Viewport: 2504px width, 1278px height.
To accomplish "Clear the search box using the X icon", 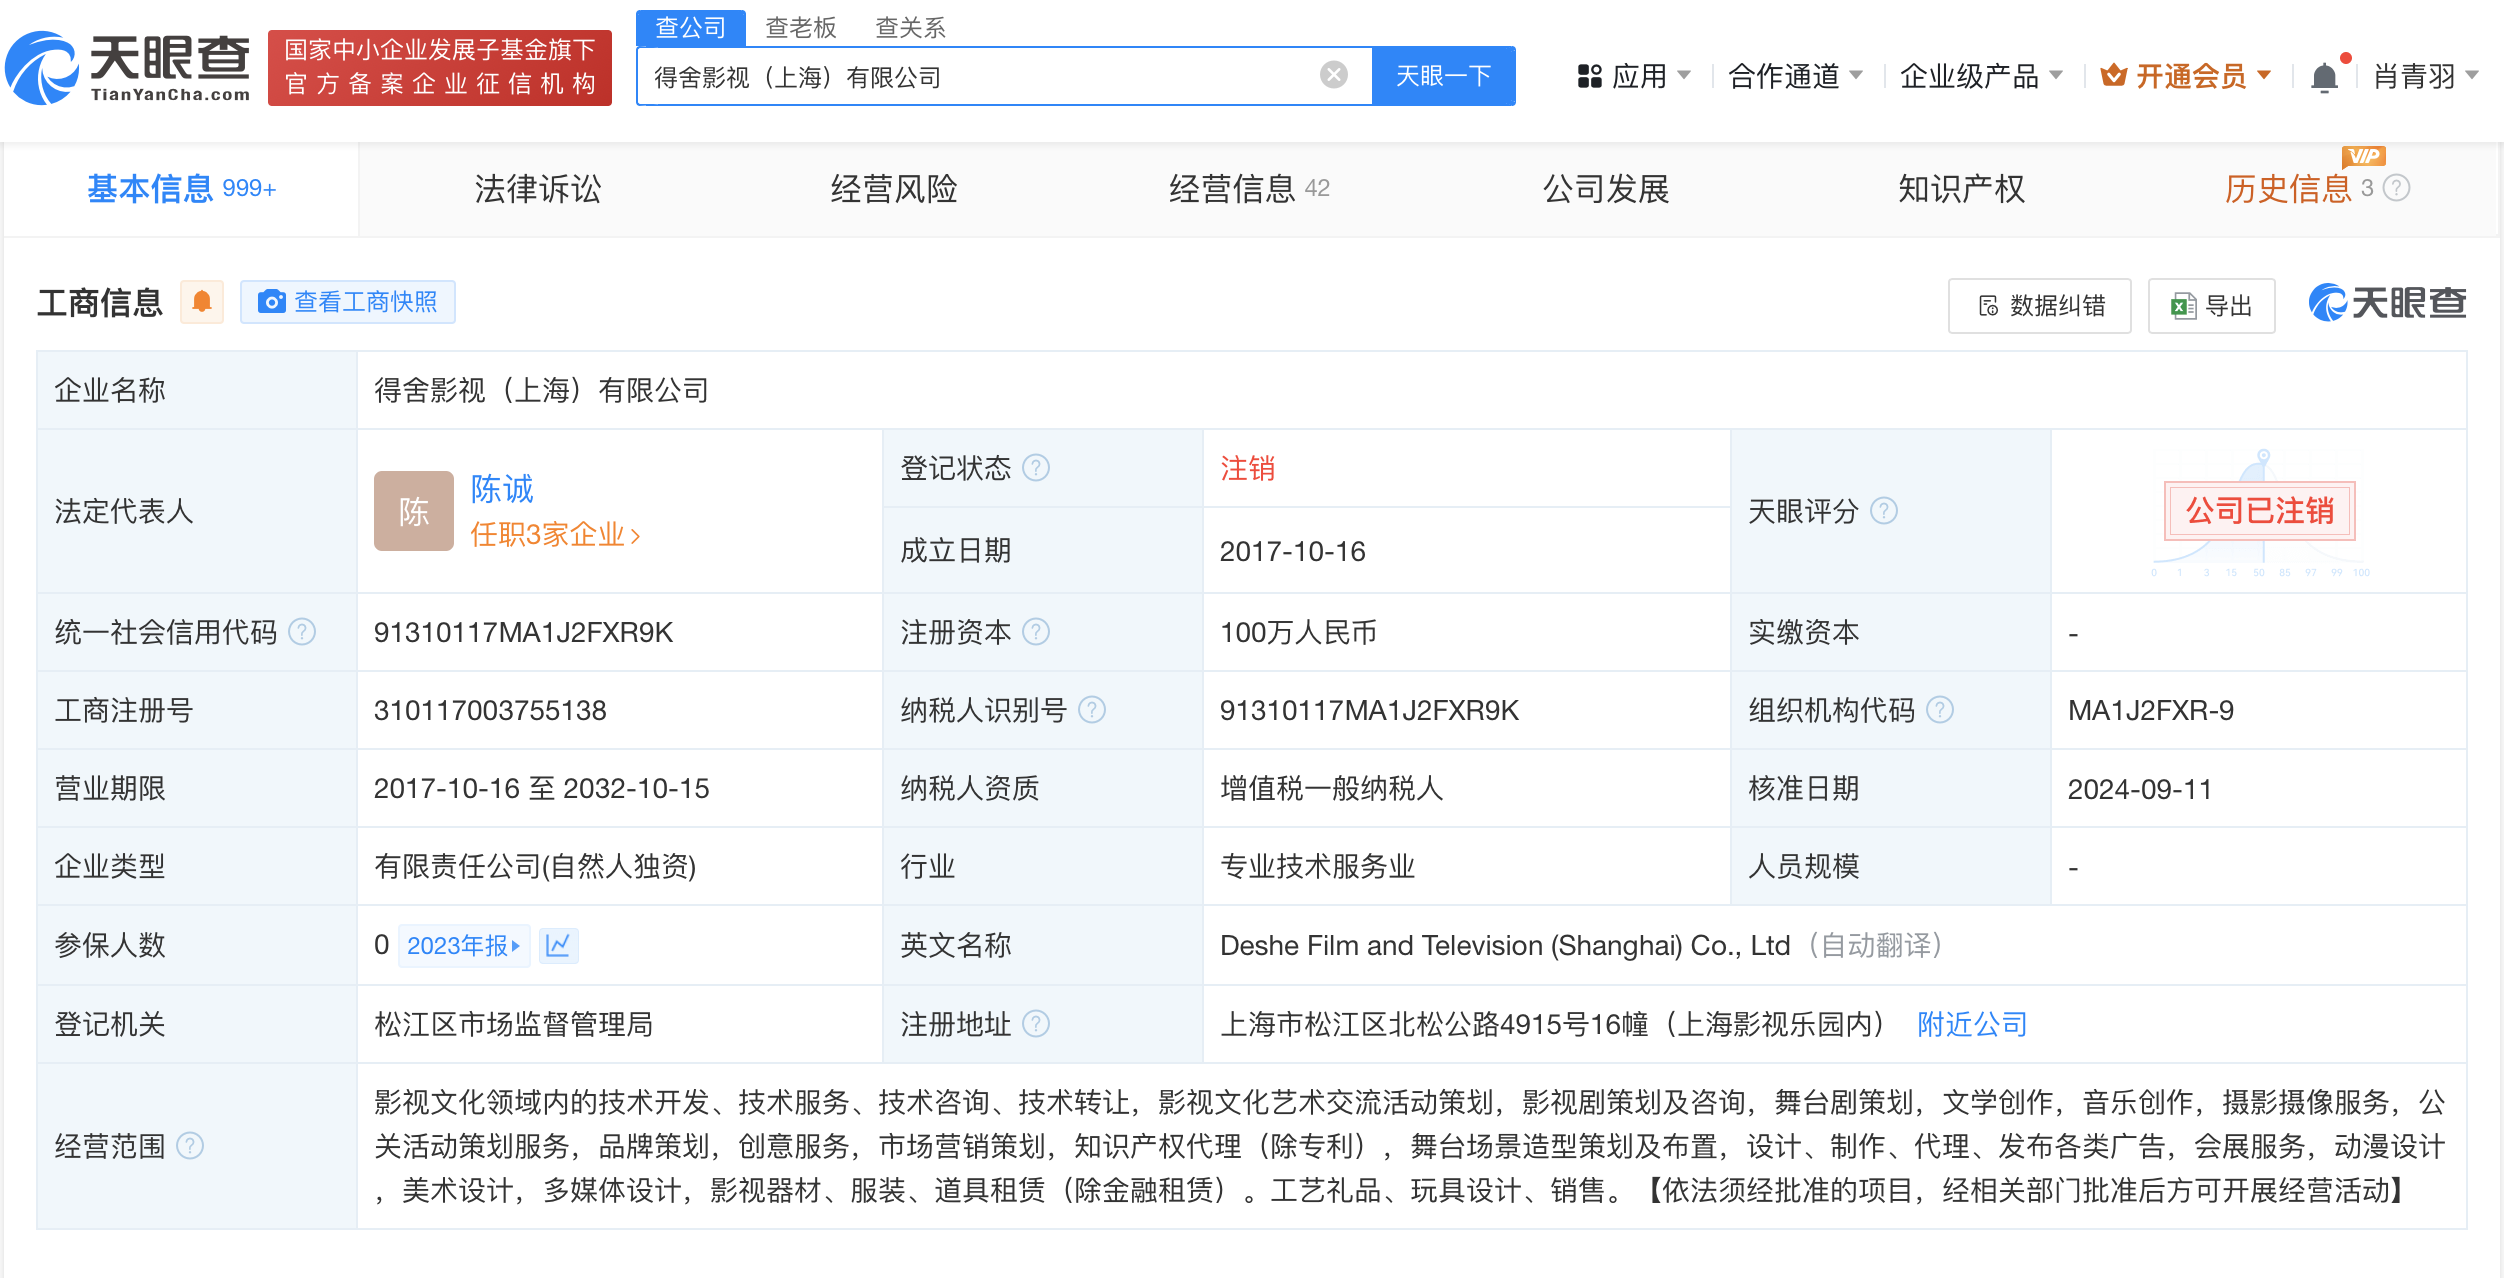I will pyautogui.click(x=1330, y=74).
